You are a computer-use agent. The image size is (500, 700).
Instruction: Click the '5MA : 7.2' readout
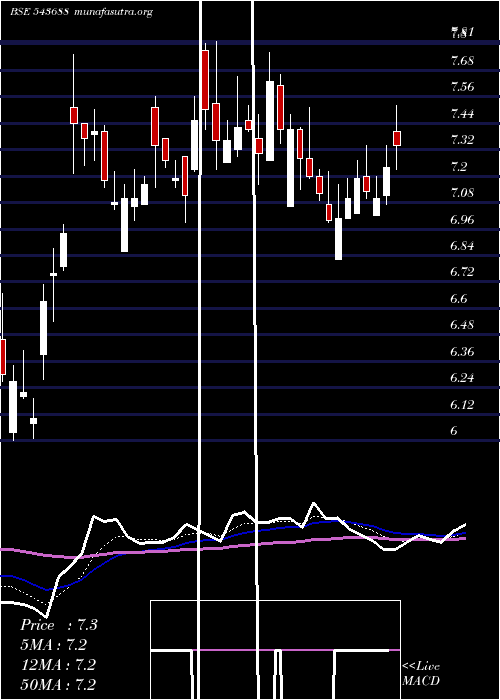(54, 645)
